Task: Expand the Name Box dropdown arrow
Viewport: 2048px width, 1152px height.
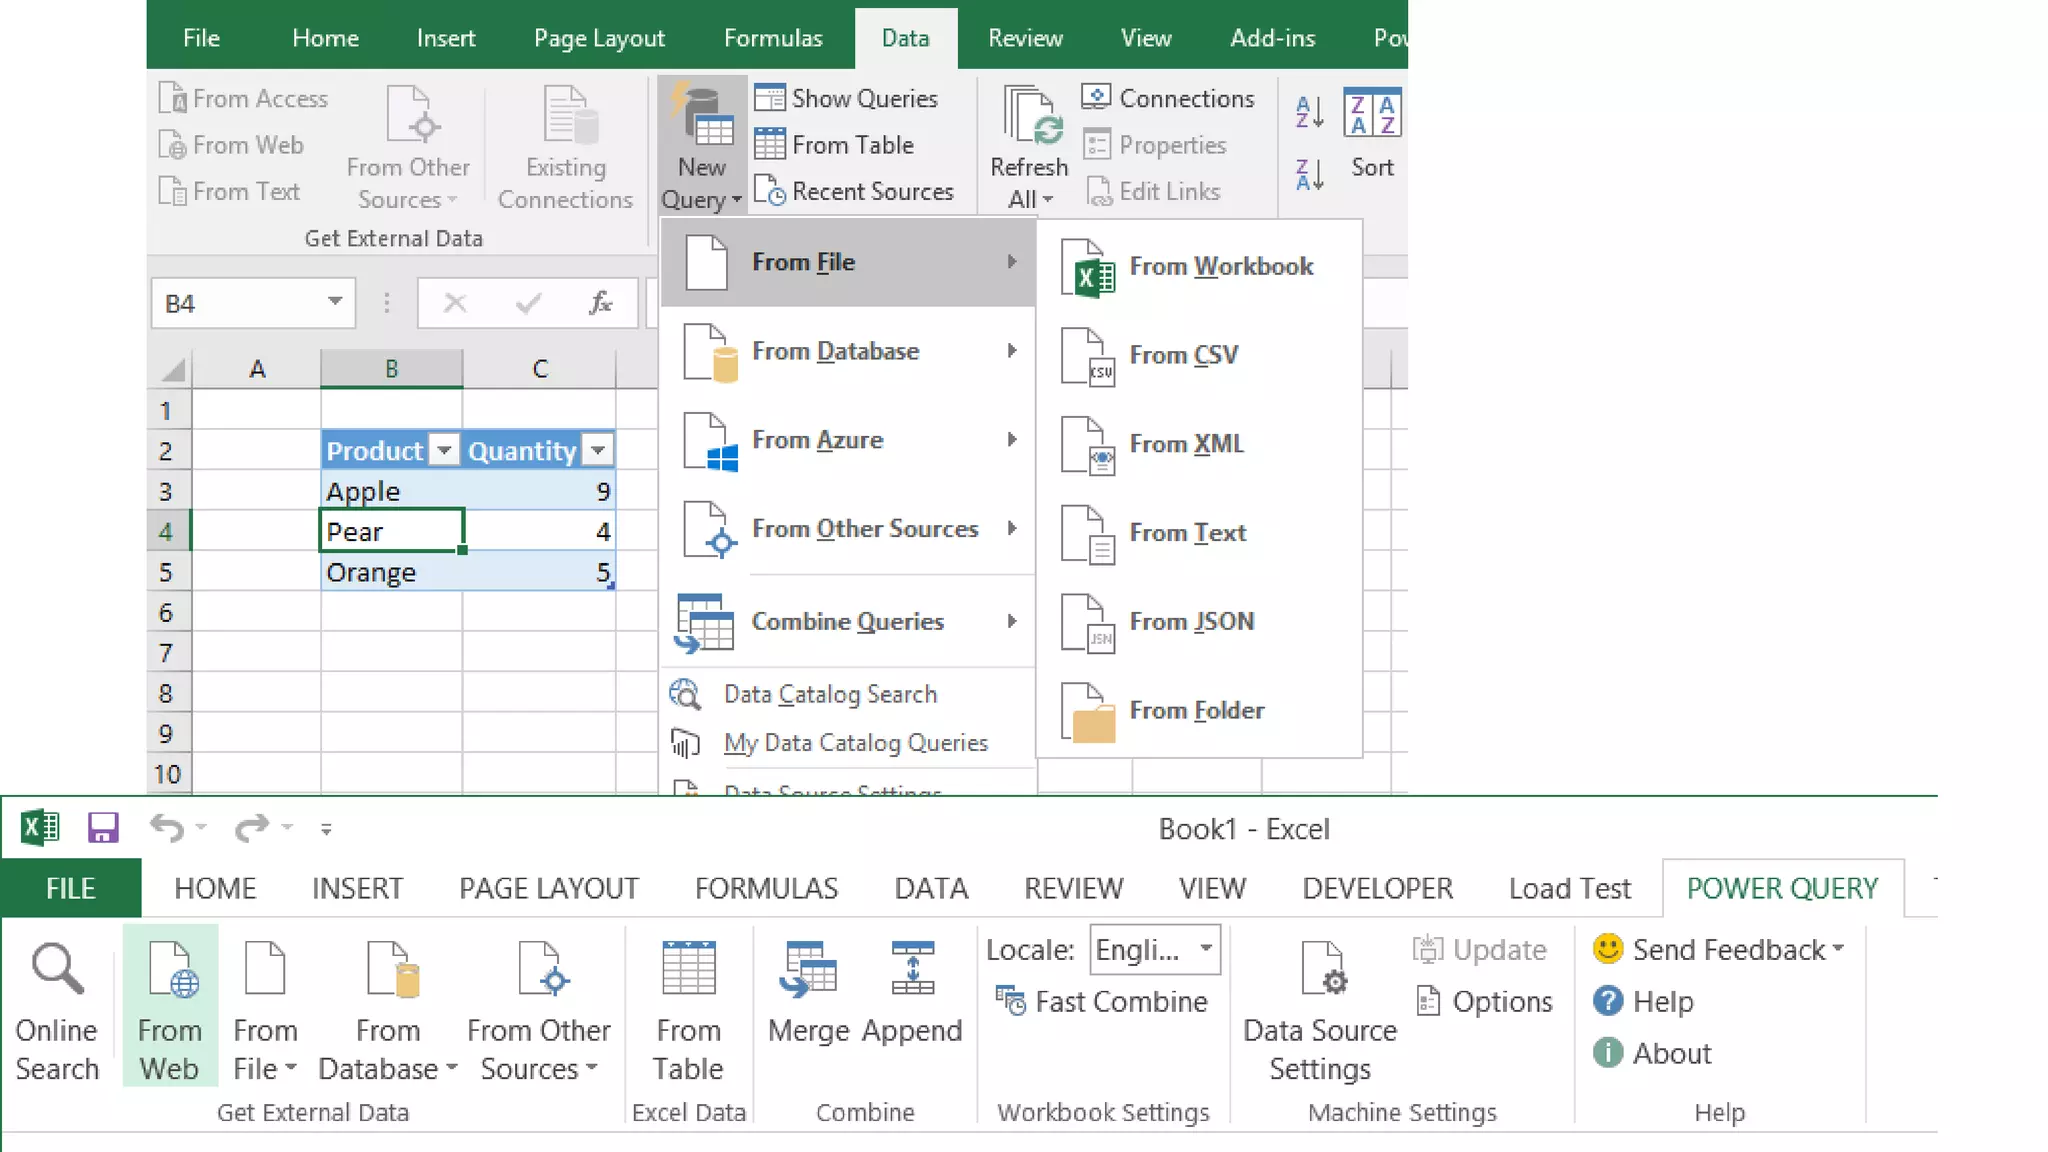Action: pos(335,302)
